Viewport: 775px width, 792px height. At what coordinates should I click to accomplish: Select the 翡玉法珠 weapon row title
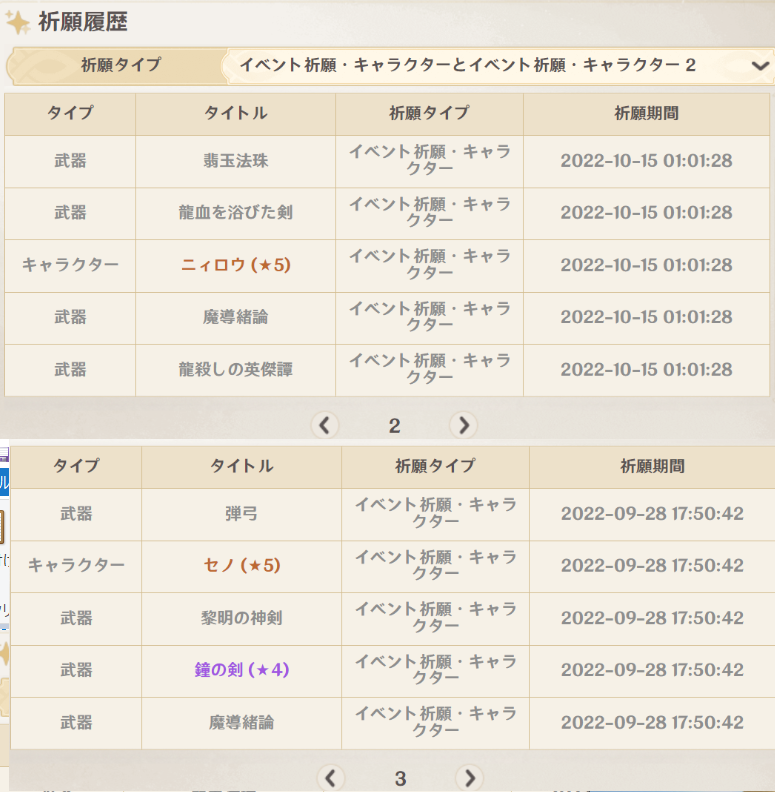pos(235,161)
